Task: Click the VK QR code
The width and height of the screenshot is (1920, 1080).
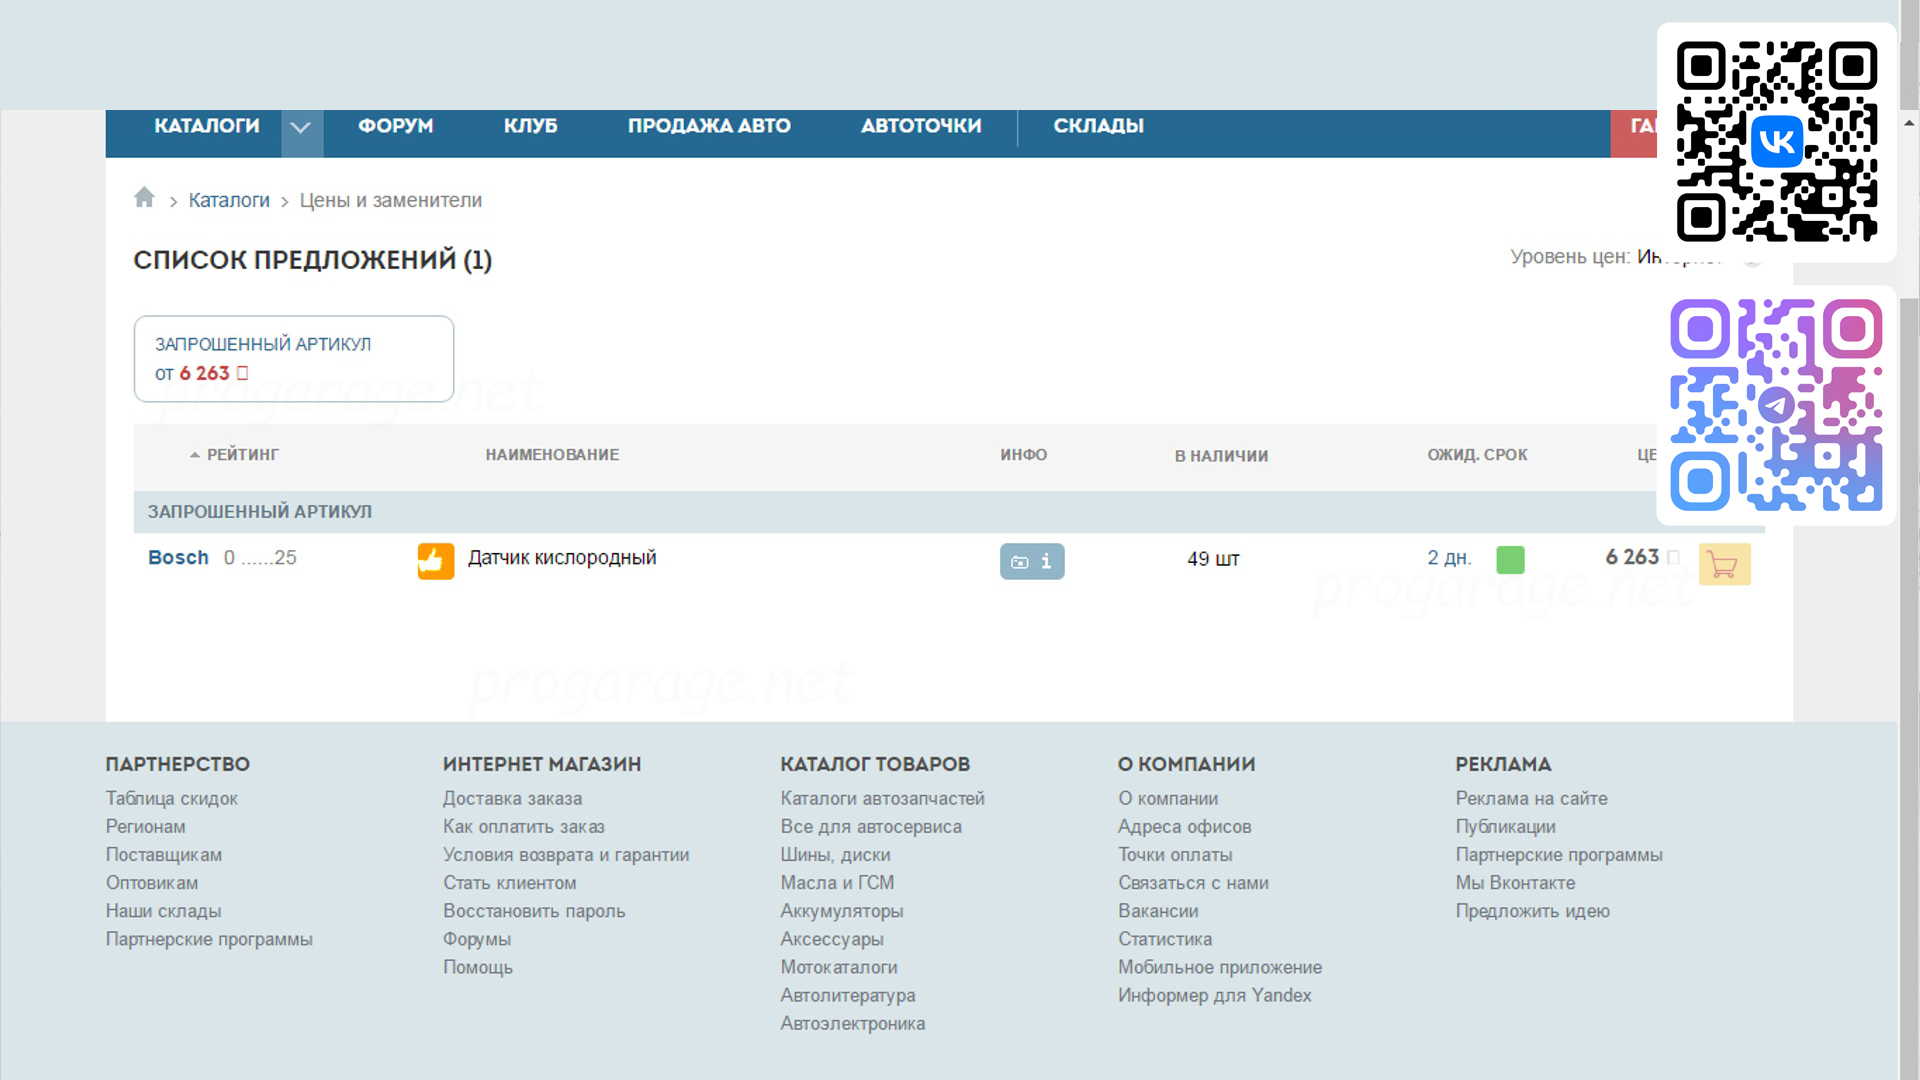Action: pyautogui.click(x=1776, y=141)
